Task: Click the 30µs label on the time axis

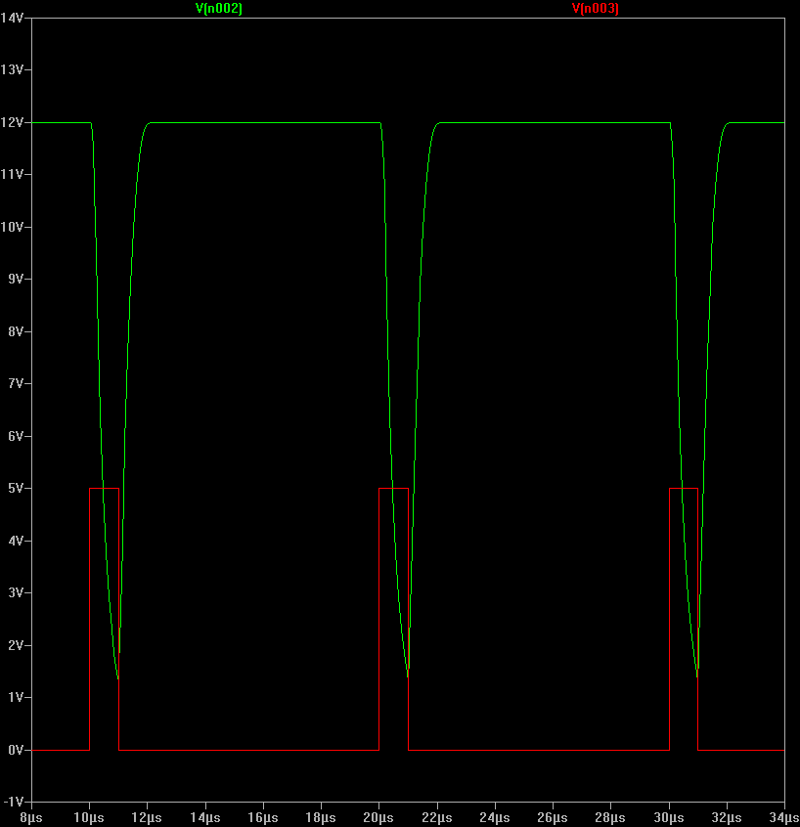Action: [x=669, y=818]
